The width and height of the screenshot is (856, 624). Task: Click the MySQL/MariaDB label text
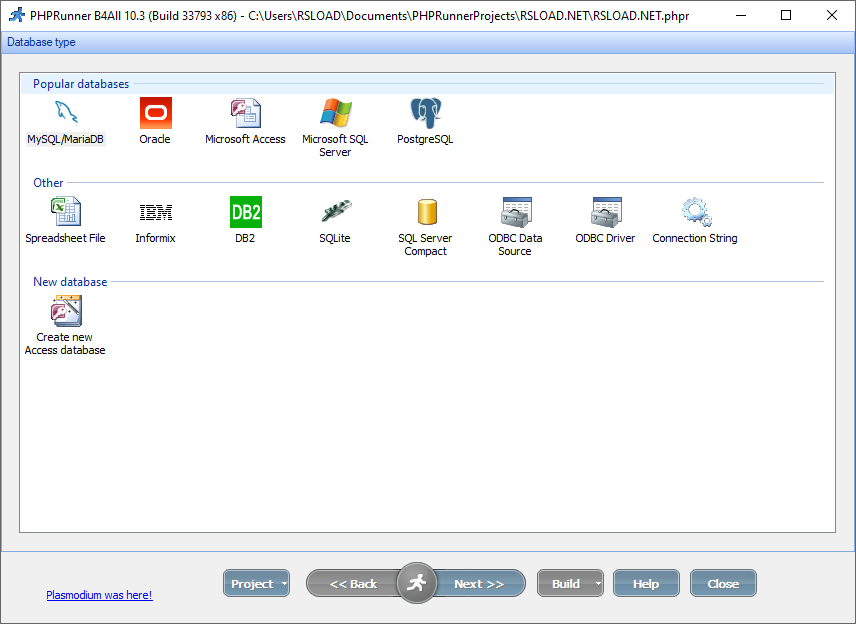tap(66, 139)
